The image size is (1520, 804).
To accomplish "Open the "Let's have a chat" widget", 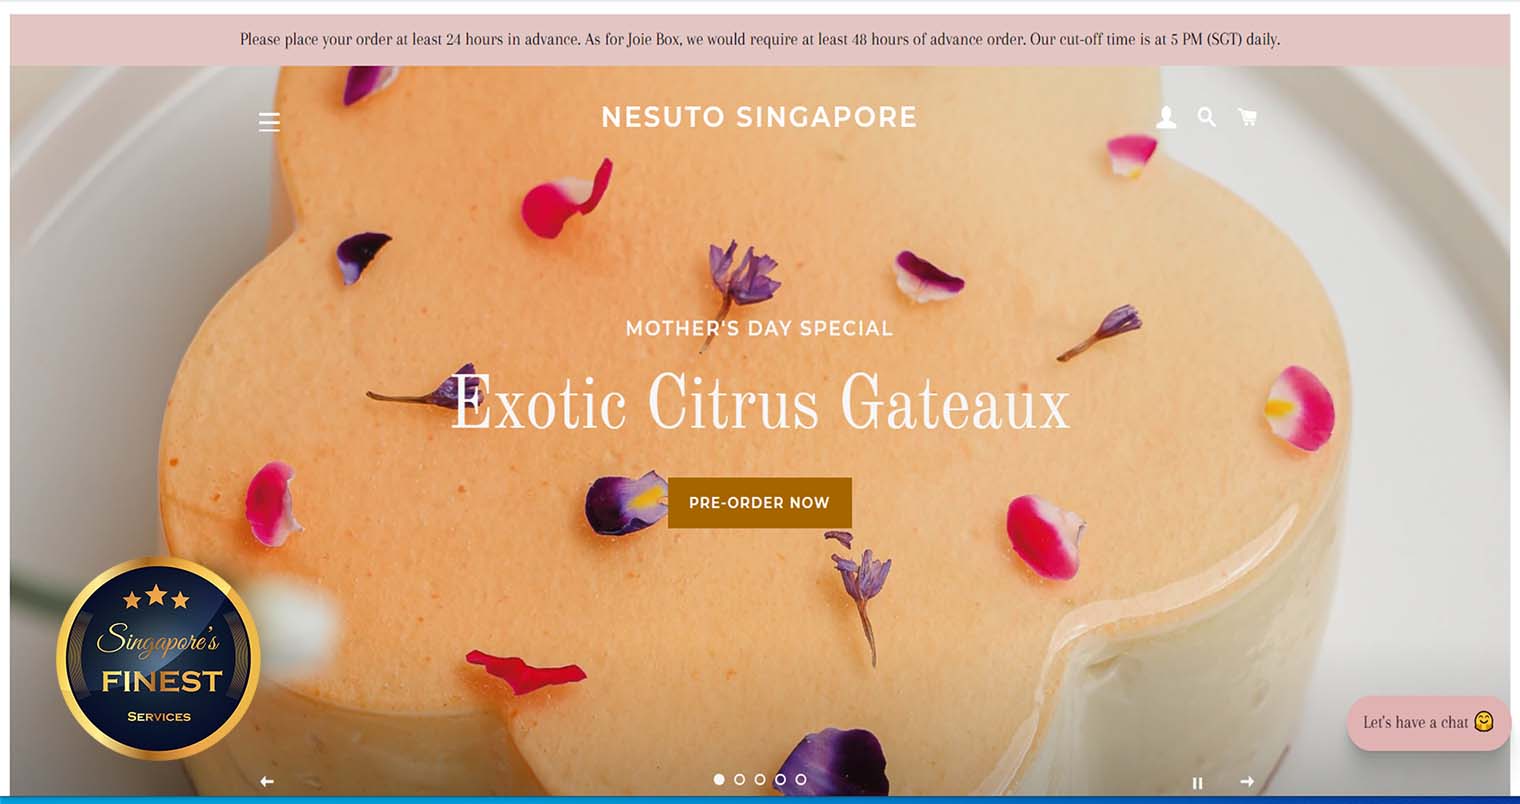I will point(1428,722).
